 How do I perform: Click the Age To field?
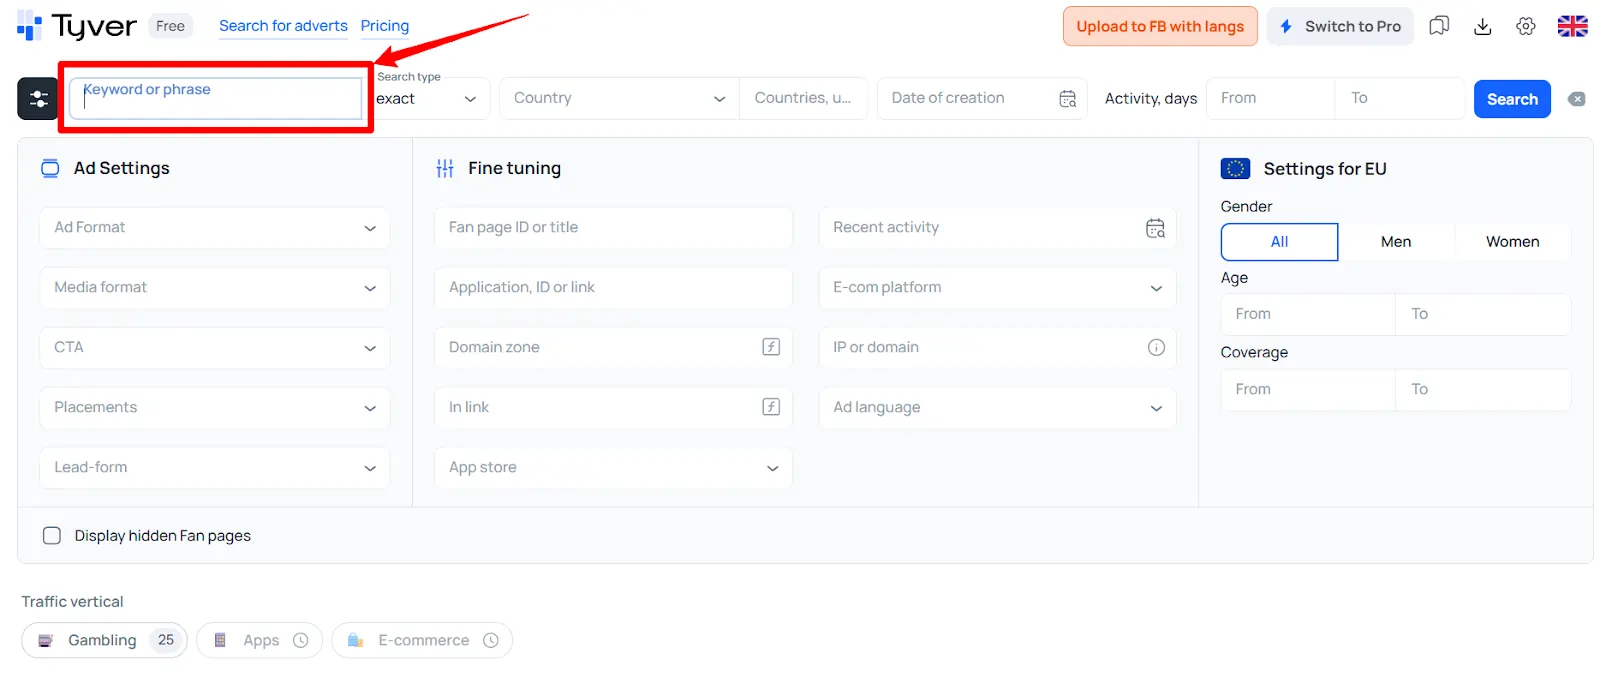[1483, 314]
